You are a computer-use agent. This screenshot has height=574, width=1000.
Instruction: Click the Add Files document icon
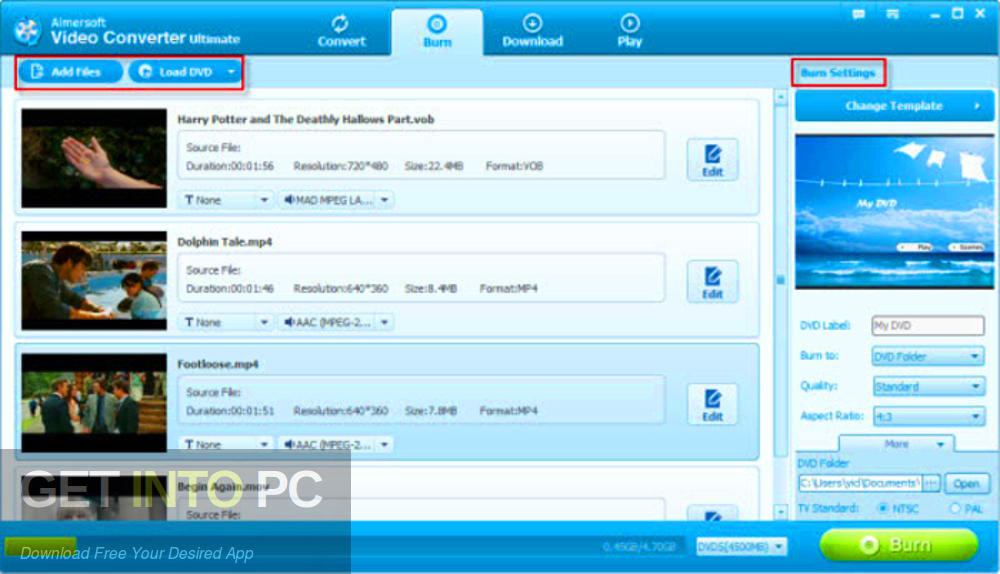click(x=37, y=71)
